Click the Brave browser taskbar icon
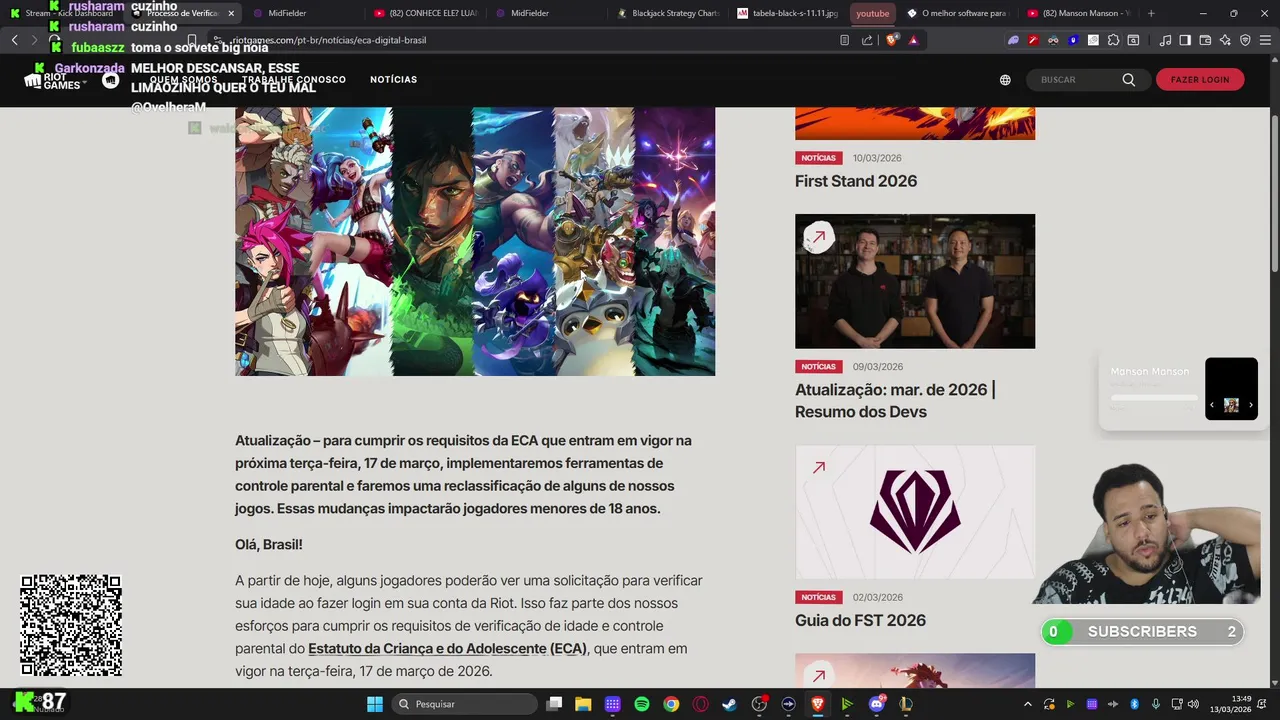The width and height of the screenshot is (1280, 720). coord(818,704)
